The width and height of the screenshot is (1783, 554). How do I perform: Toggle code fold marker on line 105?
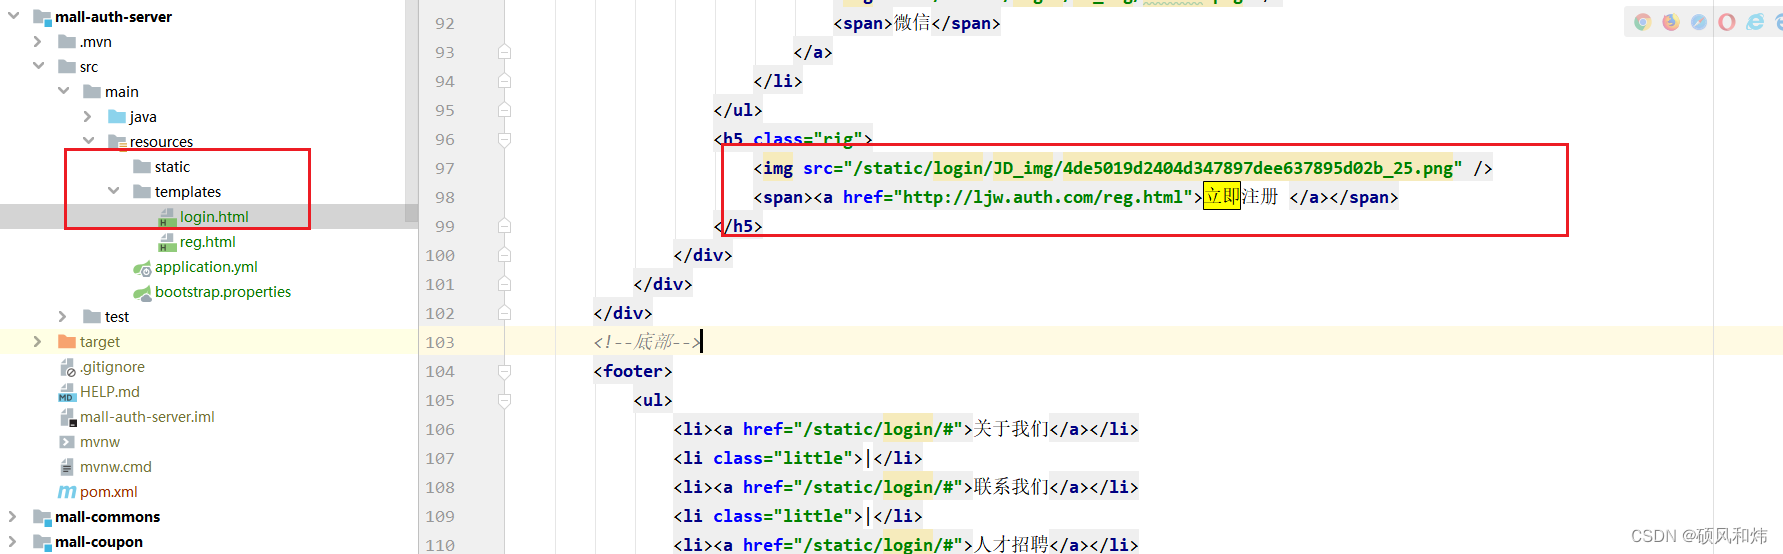click(x=505, y=400)
